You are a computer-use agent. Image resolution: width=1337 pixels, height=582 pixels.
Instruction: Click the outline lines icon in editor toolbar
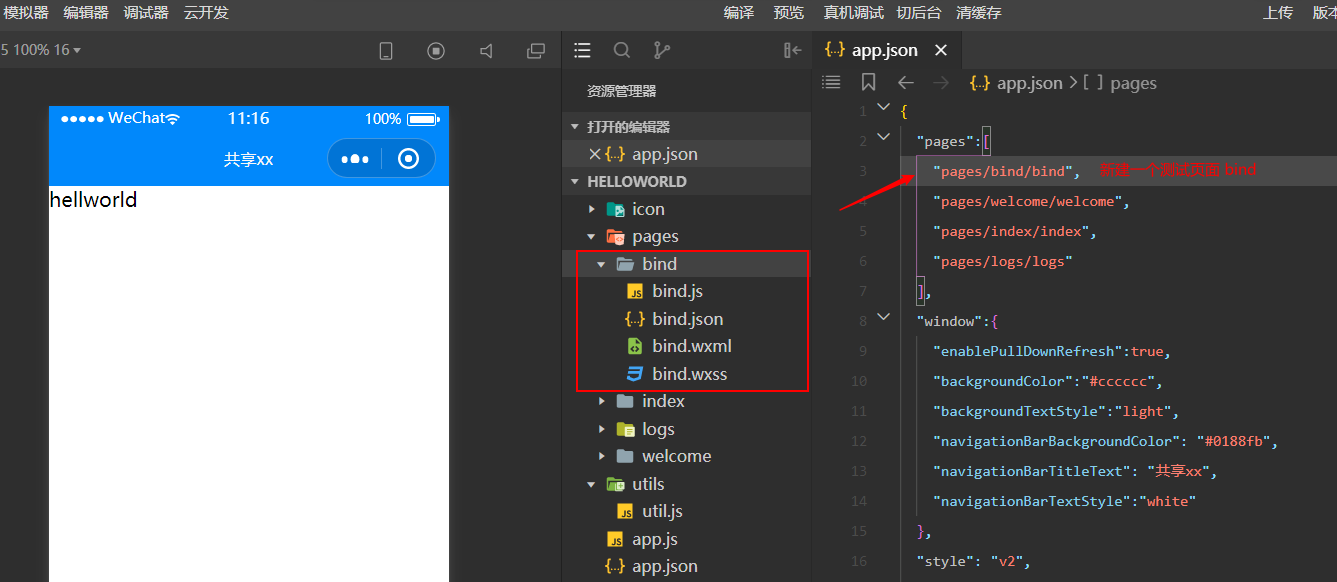tap(831, 83)
